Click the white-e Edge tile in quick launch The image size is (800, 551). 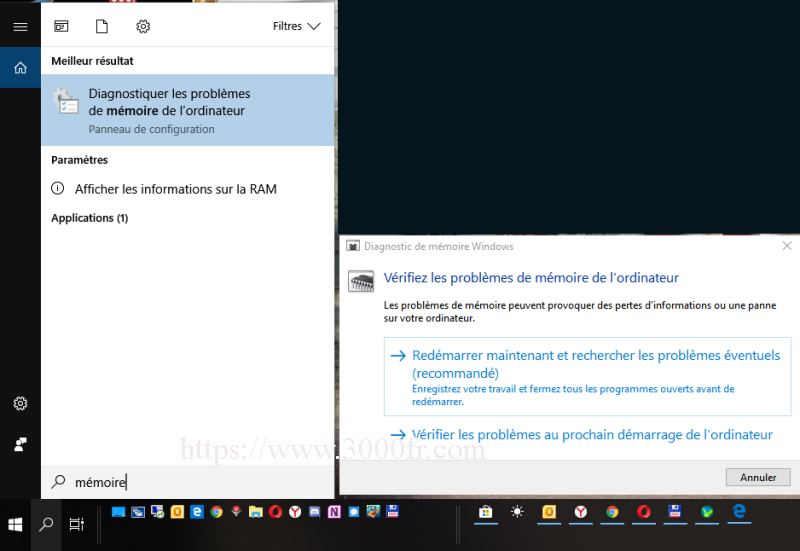[197, 512]
